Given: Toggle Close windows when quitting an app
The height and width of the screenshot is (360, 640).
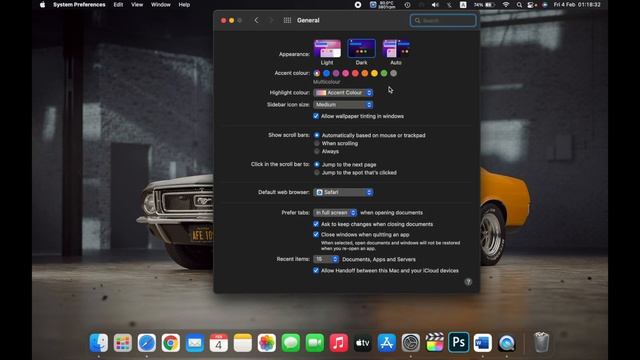Looking at the screenshot, I should pos(316,235).
